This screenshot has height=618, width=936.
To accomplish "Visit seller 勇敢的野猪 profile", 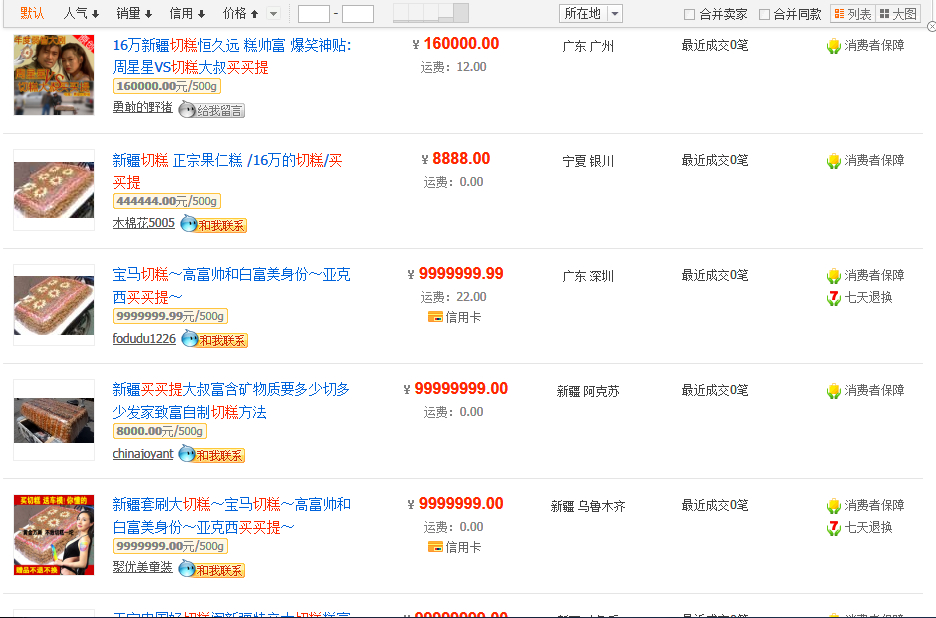I will coord(143,107).
